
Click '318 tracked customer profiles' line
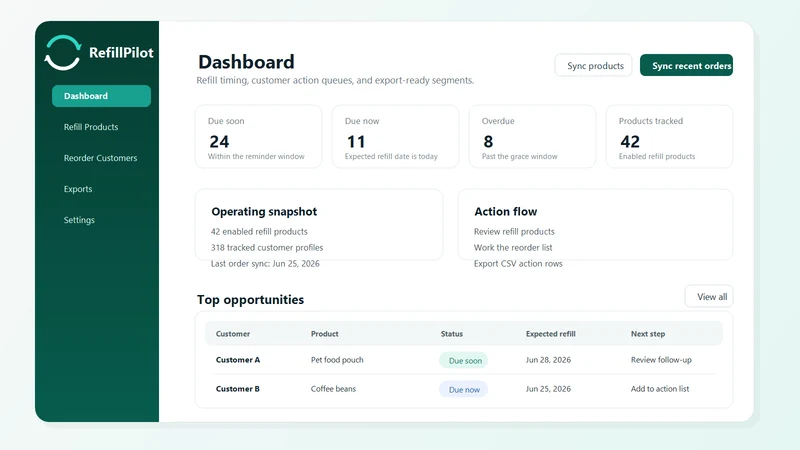click(x=267, y=247)
